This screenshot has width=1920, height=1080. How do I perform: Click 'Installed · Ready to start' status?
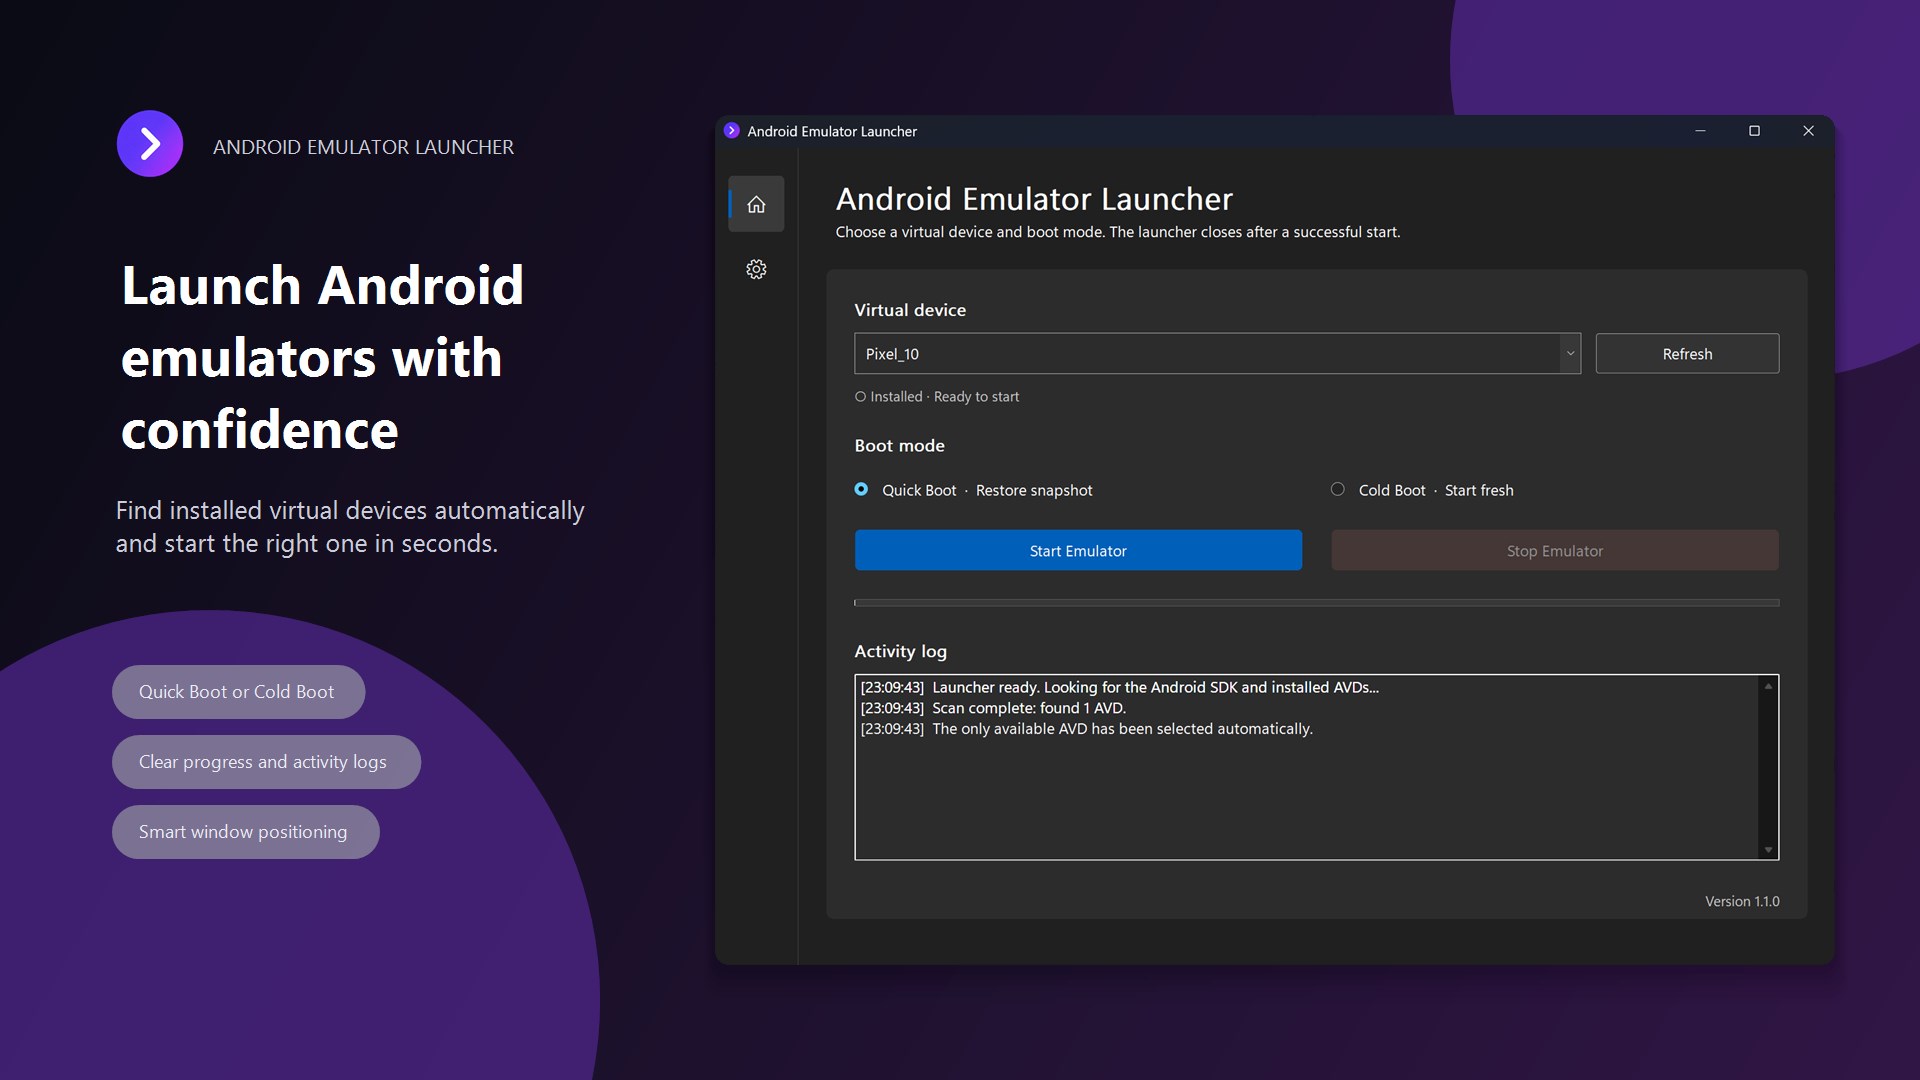pyautogui.click(x=937, y=397)
